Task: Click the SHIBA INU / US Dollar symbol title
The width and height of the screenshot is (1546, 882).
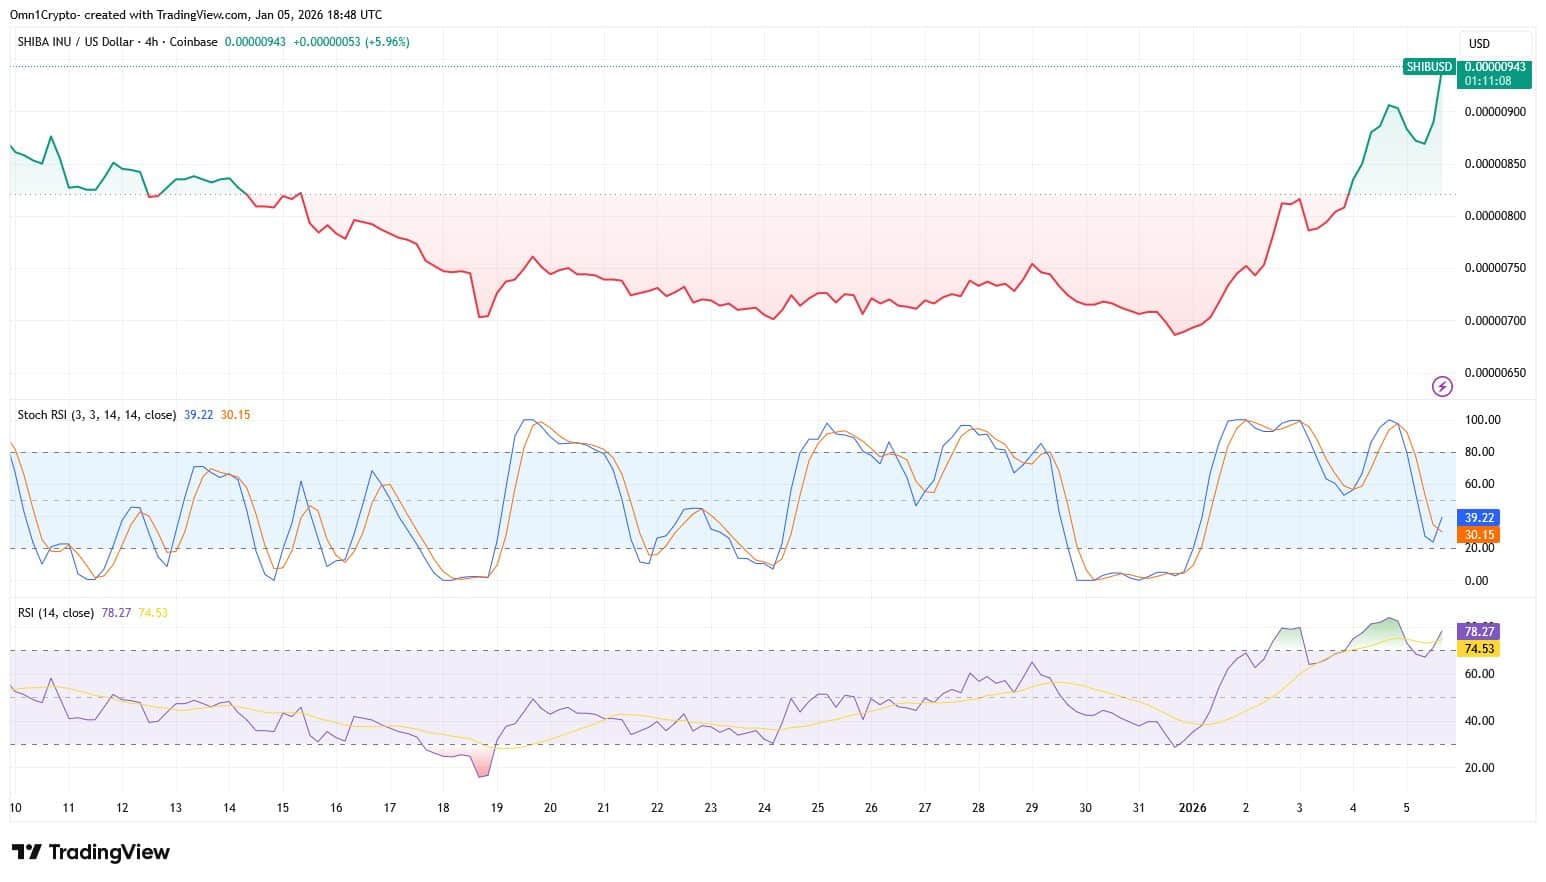Action: [x=76, y=42]
